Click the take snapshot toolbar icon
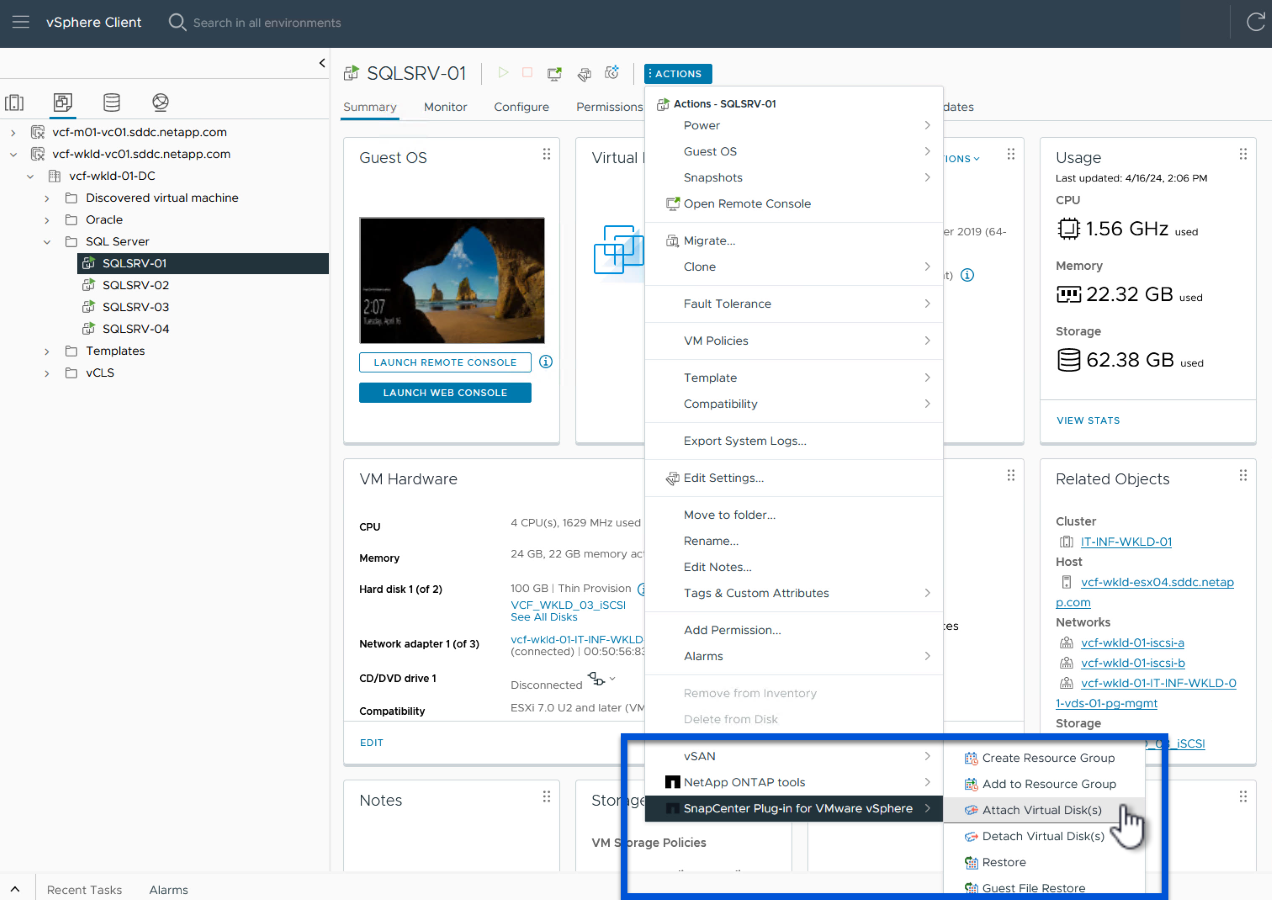The height and width of the screenshot is (900, 1272). click(x=613, y=73)
